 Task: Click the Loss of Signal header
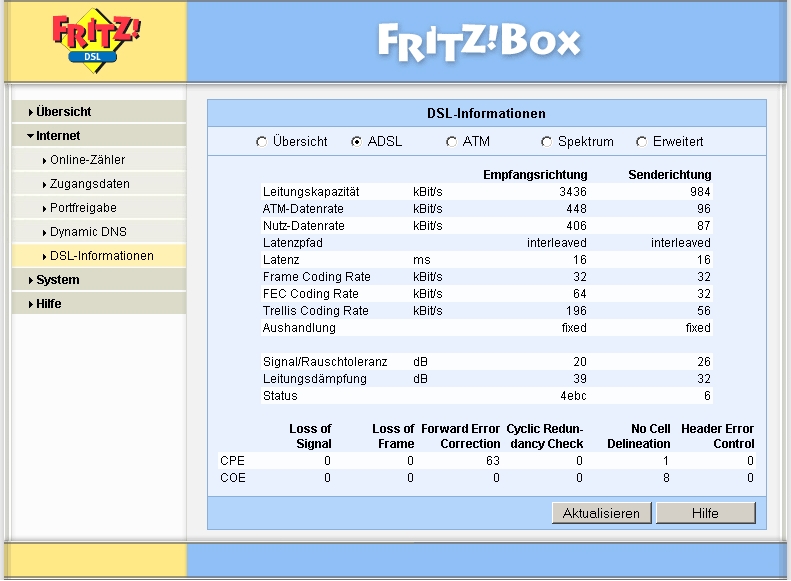point(310,436)
